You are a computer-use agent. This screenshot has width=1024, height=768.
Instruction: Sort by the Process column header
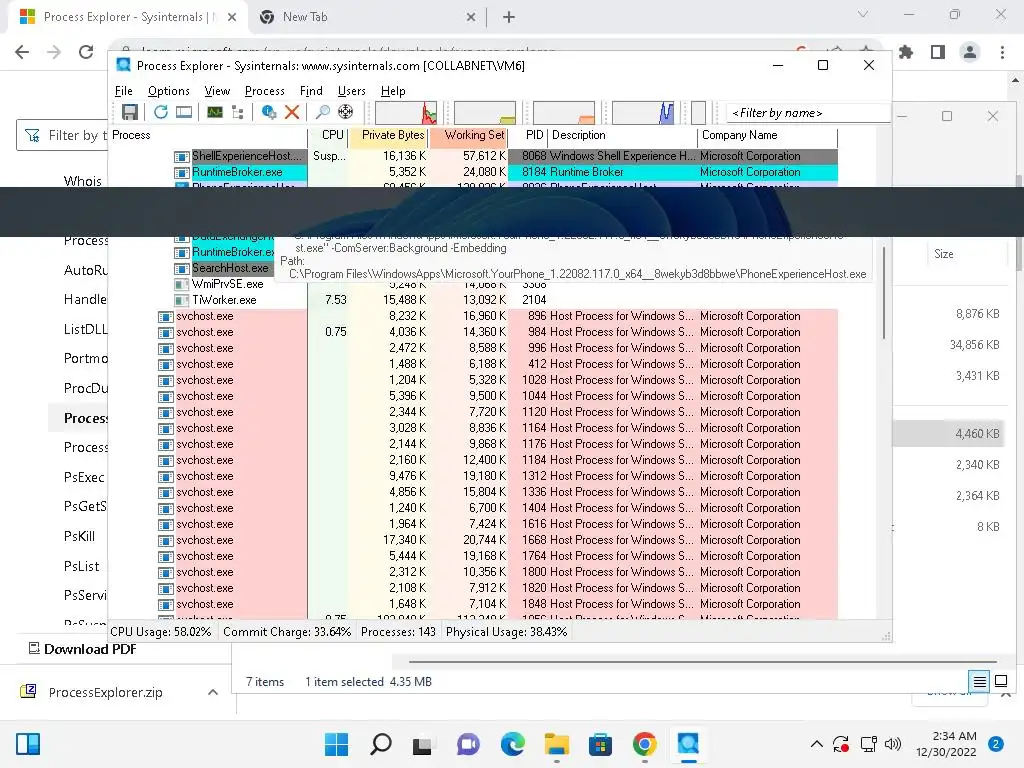(208, 135)
